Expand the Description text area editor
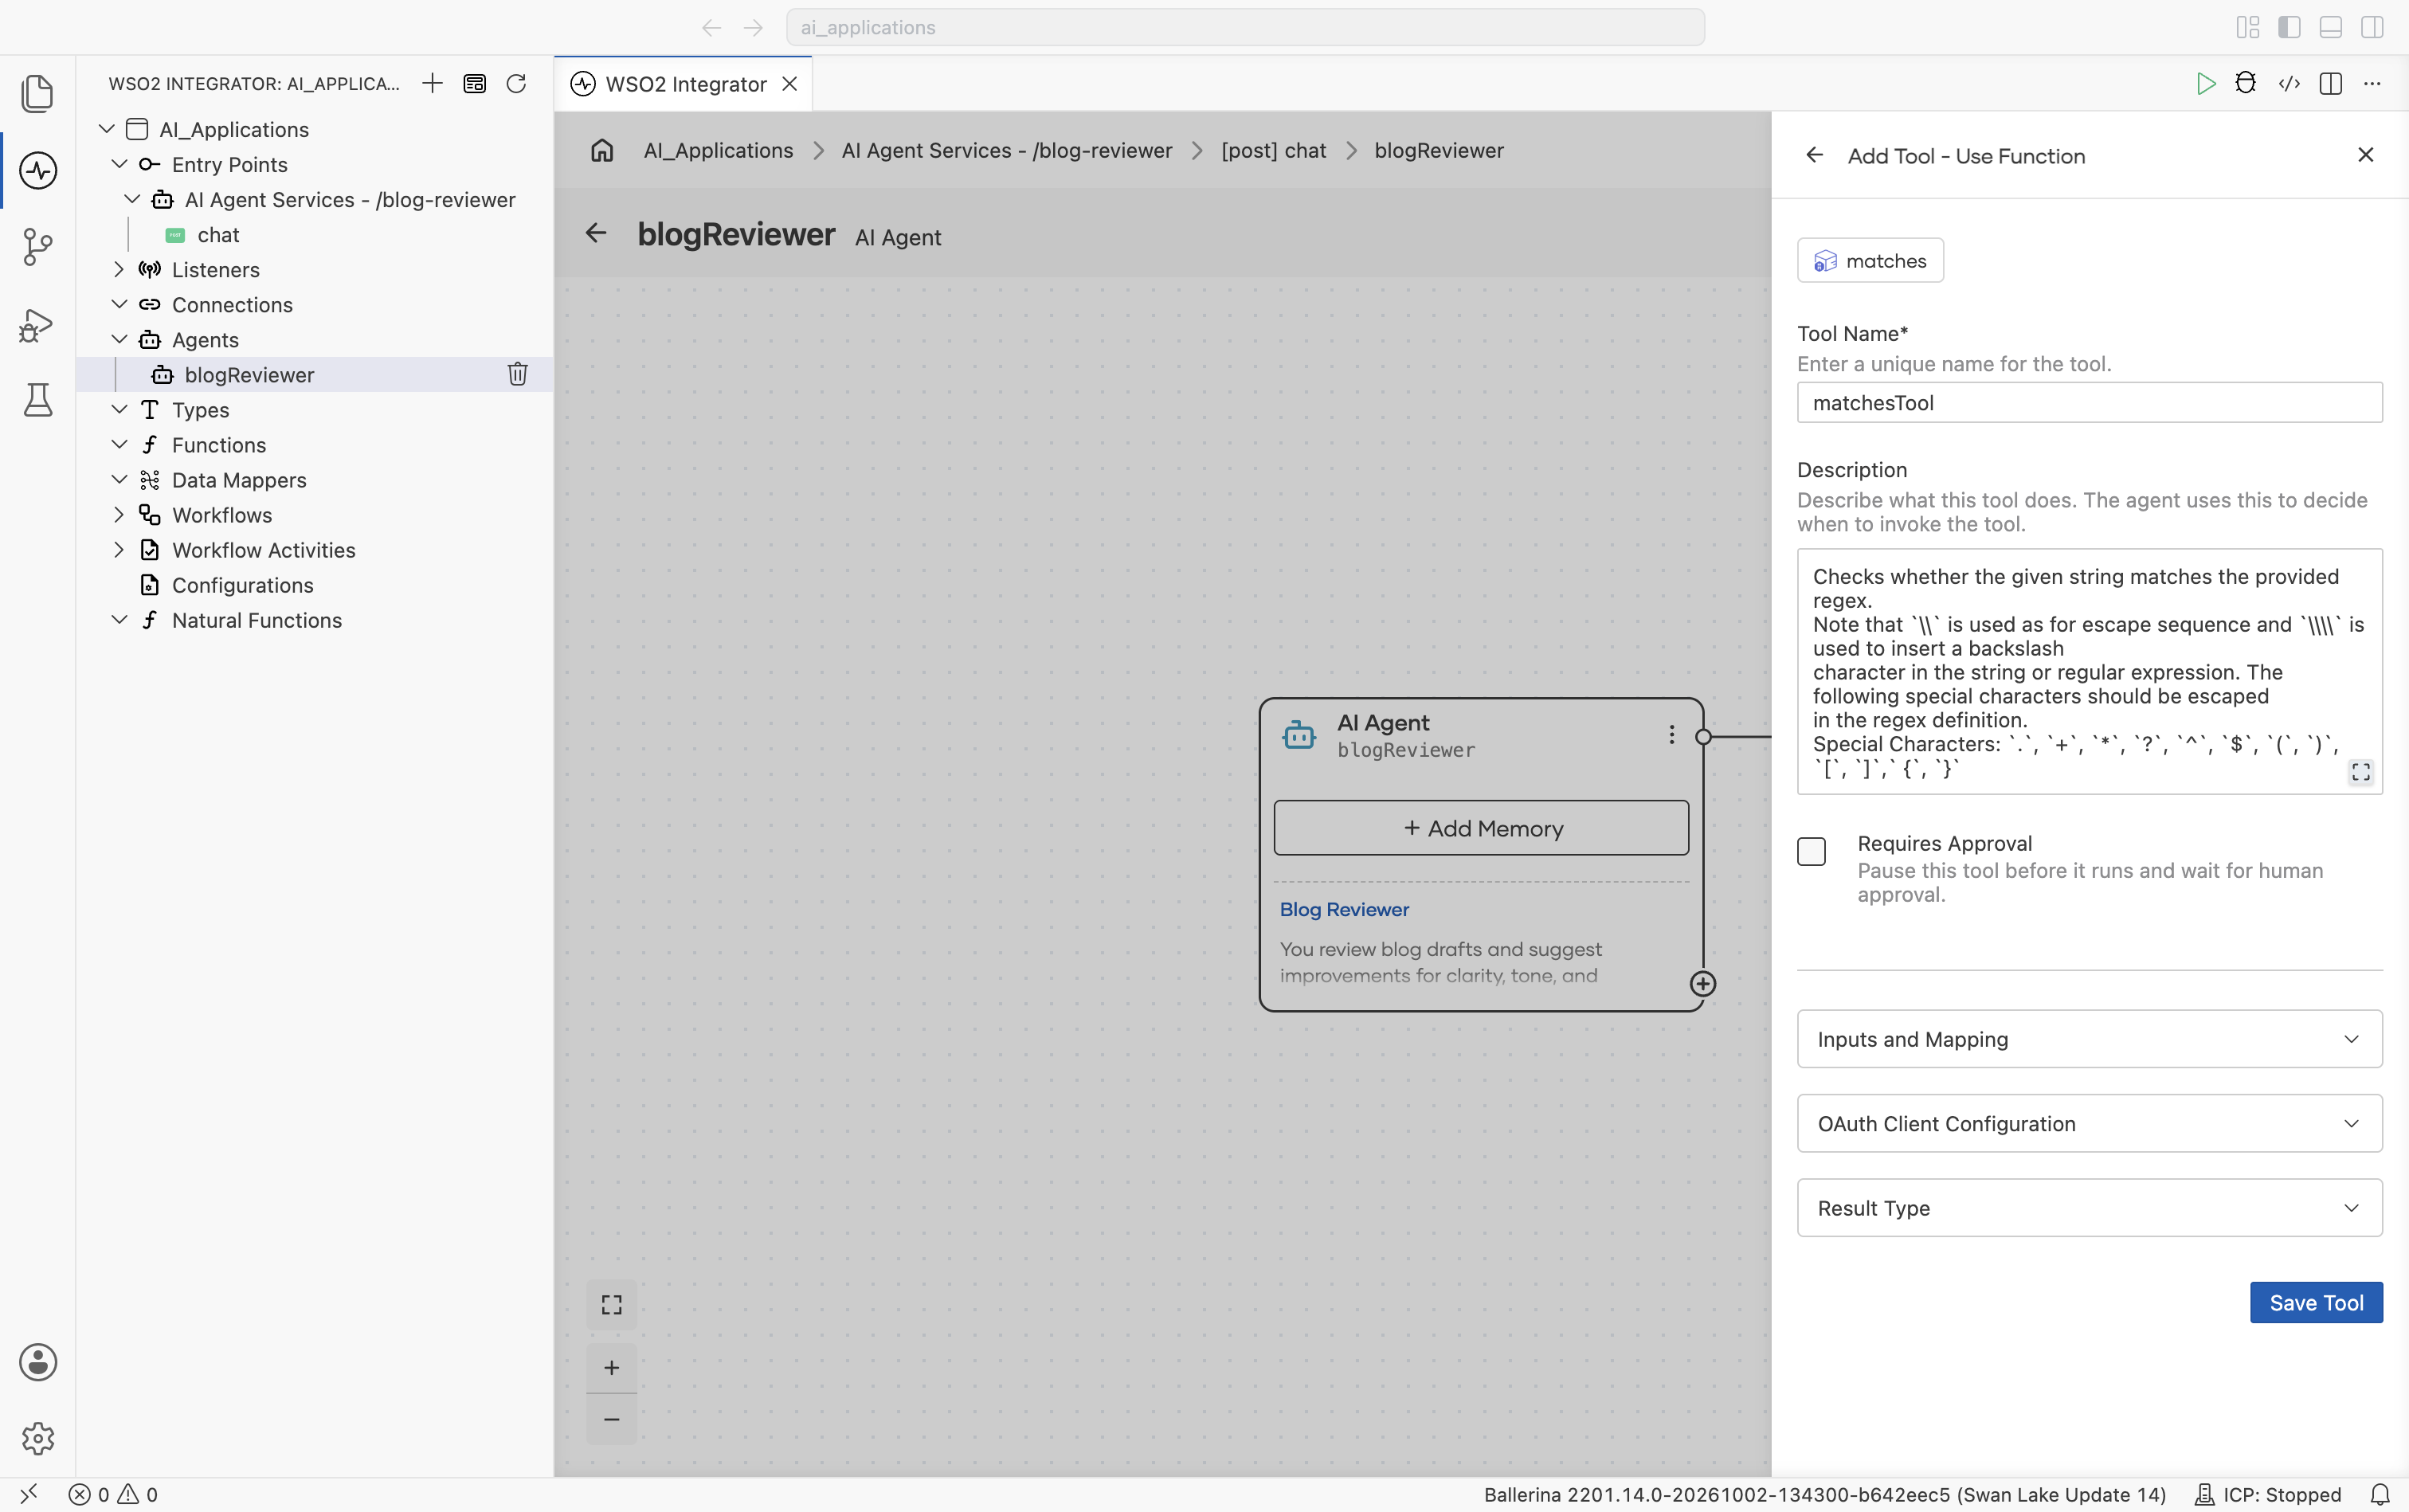Screen dimensions: 2409x1512 point(2361,772)
